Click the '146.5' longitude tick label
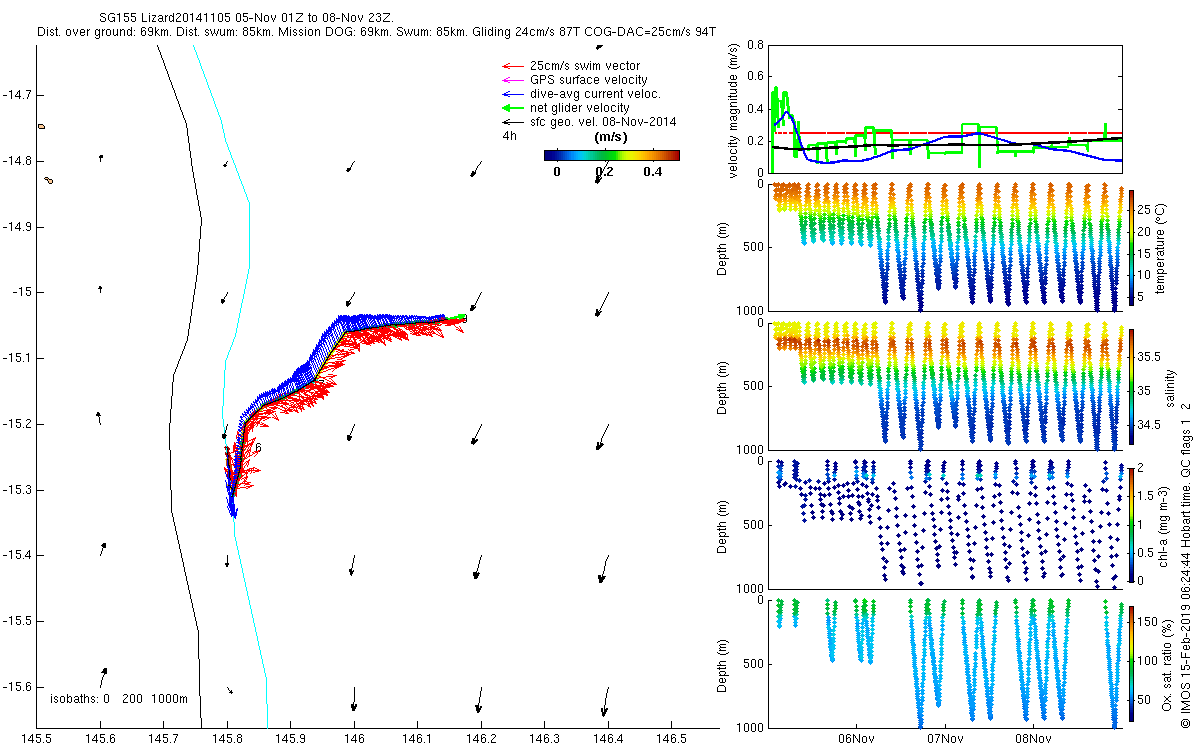This screenshot has height=750, width=1200. coord(670,739)
